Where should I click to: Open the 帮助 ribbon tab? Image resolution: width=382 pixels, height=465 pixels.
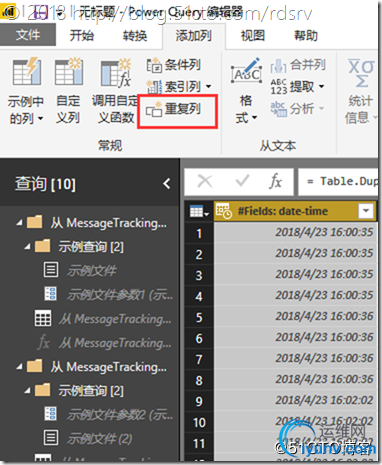coord(306,35)
